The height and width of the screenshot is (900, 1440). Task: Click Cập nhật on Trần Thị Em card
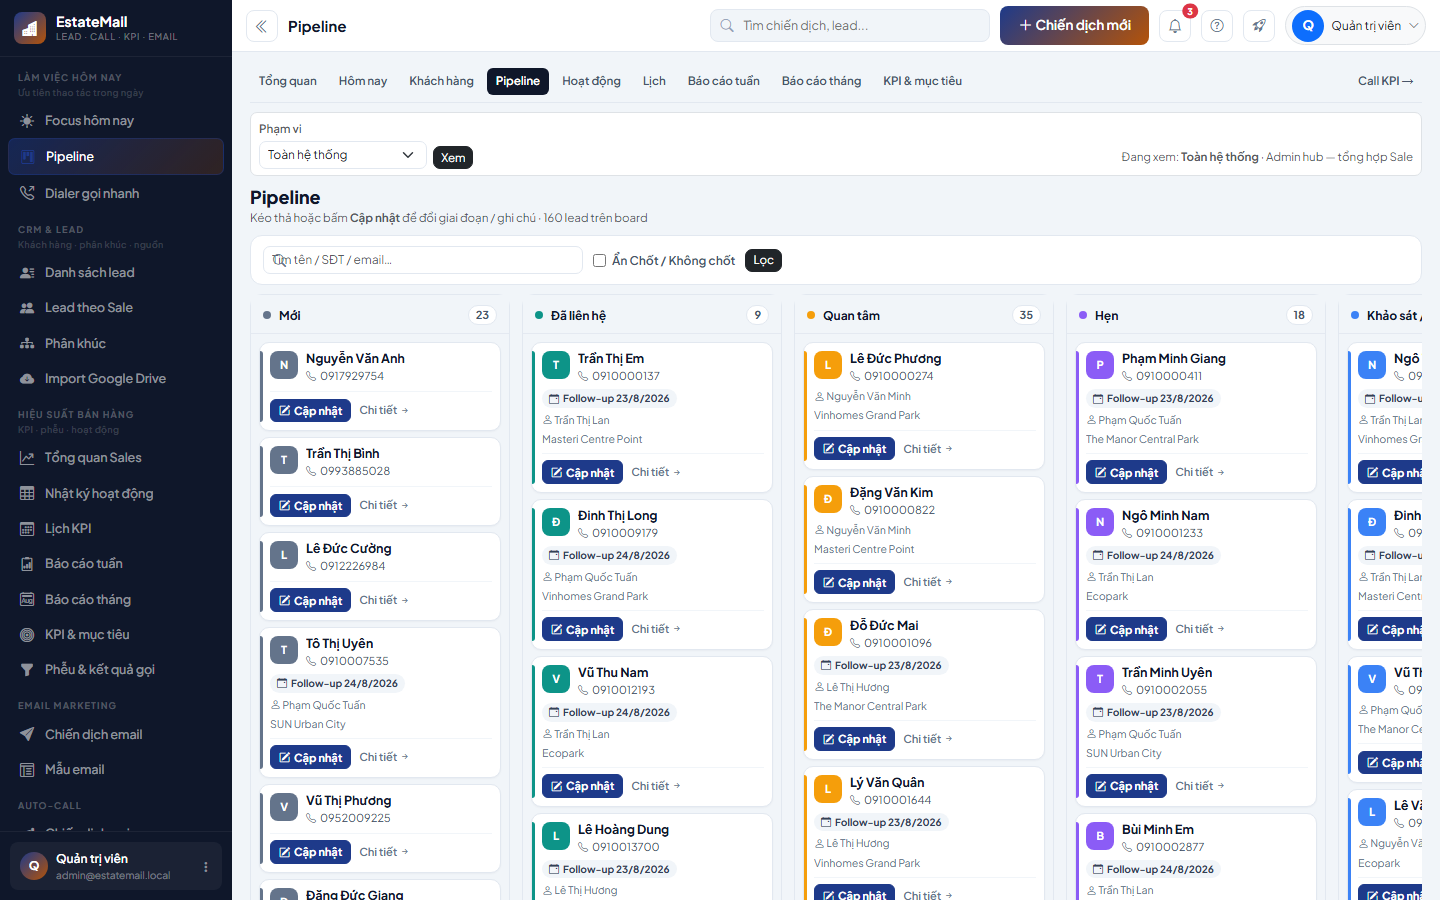pyautogui.click(x=582, y=473)
